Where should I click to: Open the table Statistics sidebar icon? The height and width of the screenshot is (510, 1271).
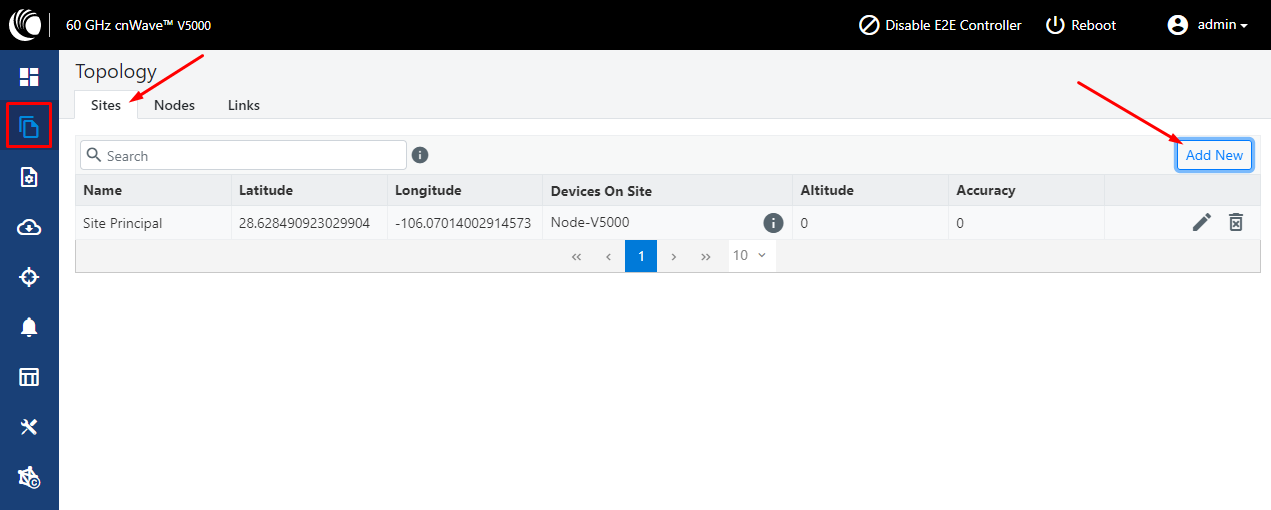click(x=29, y=377)
